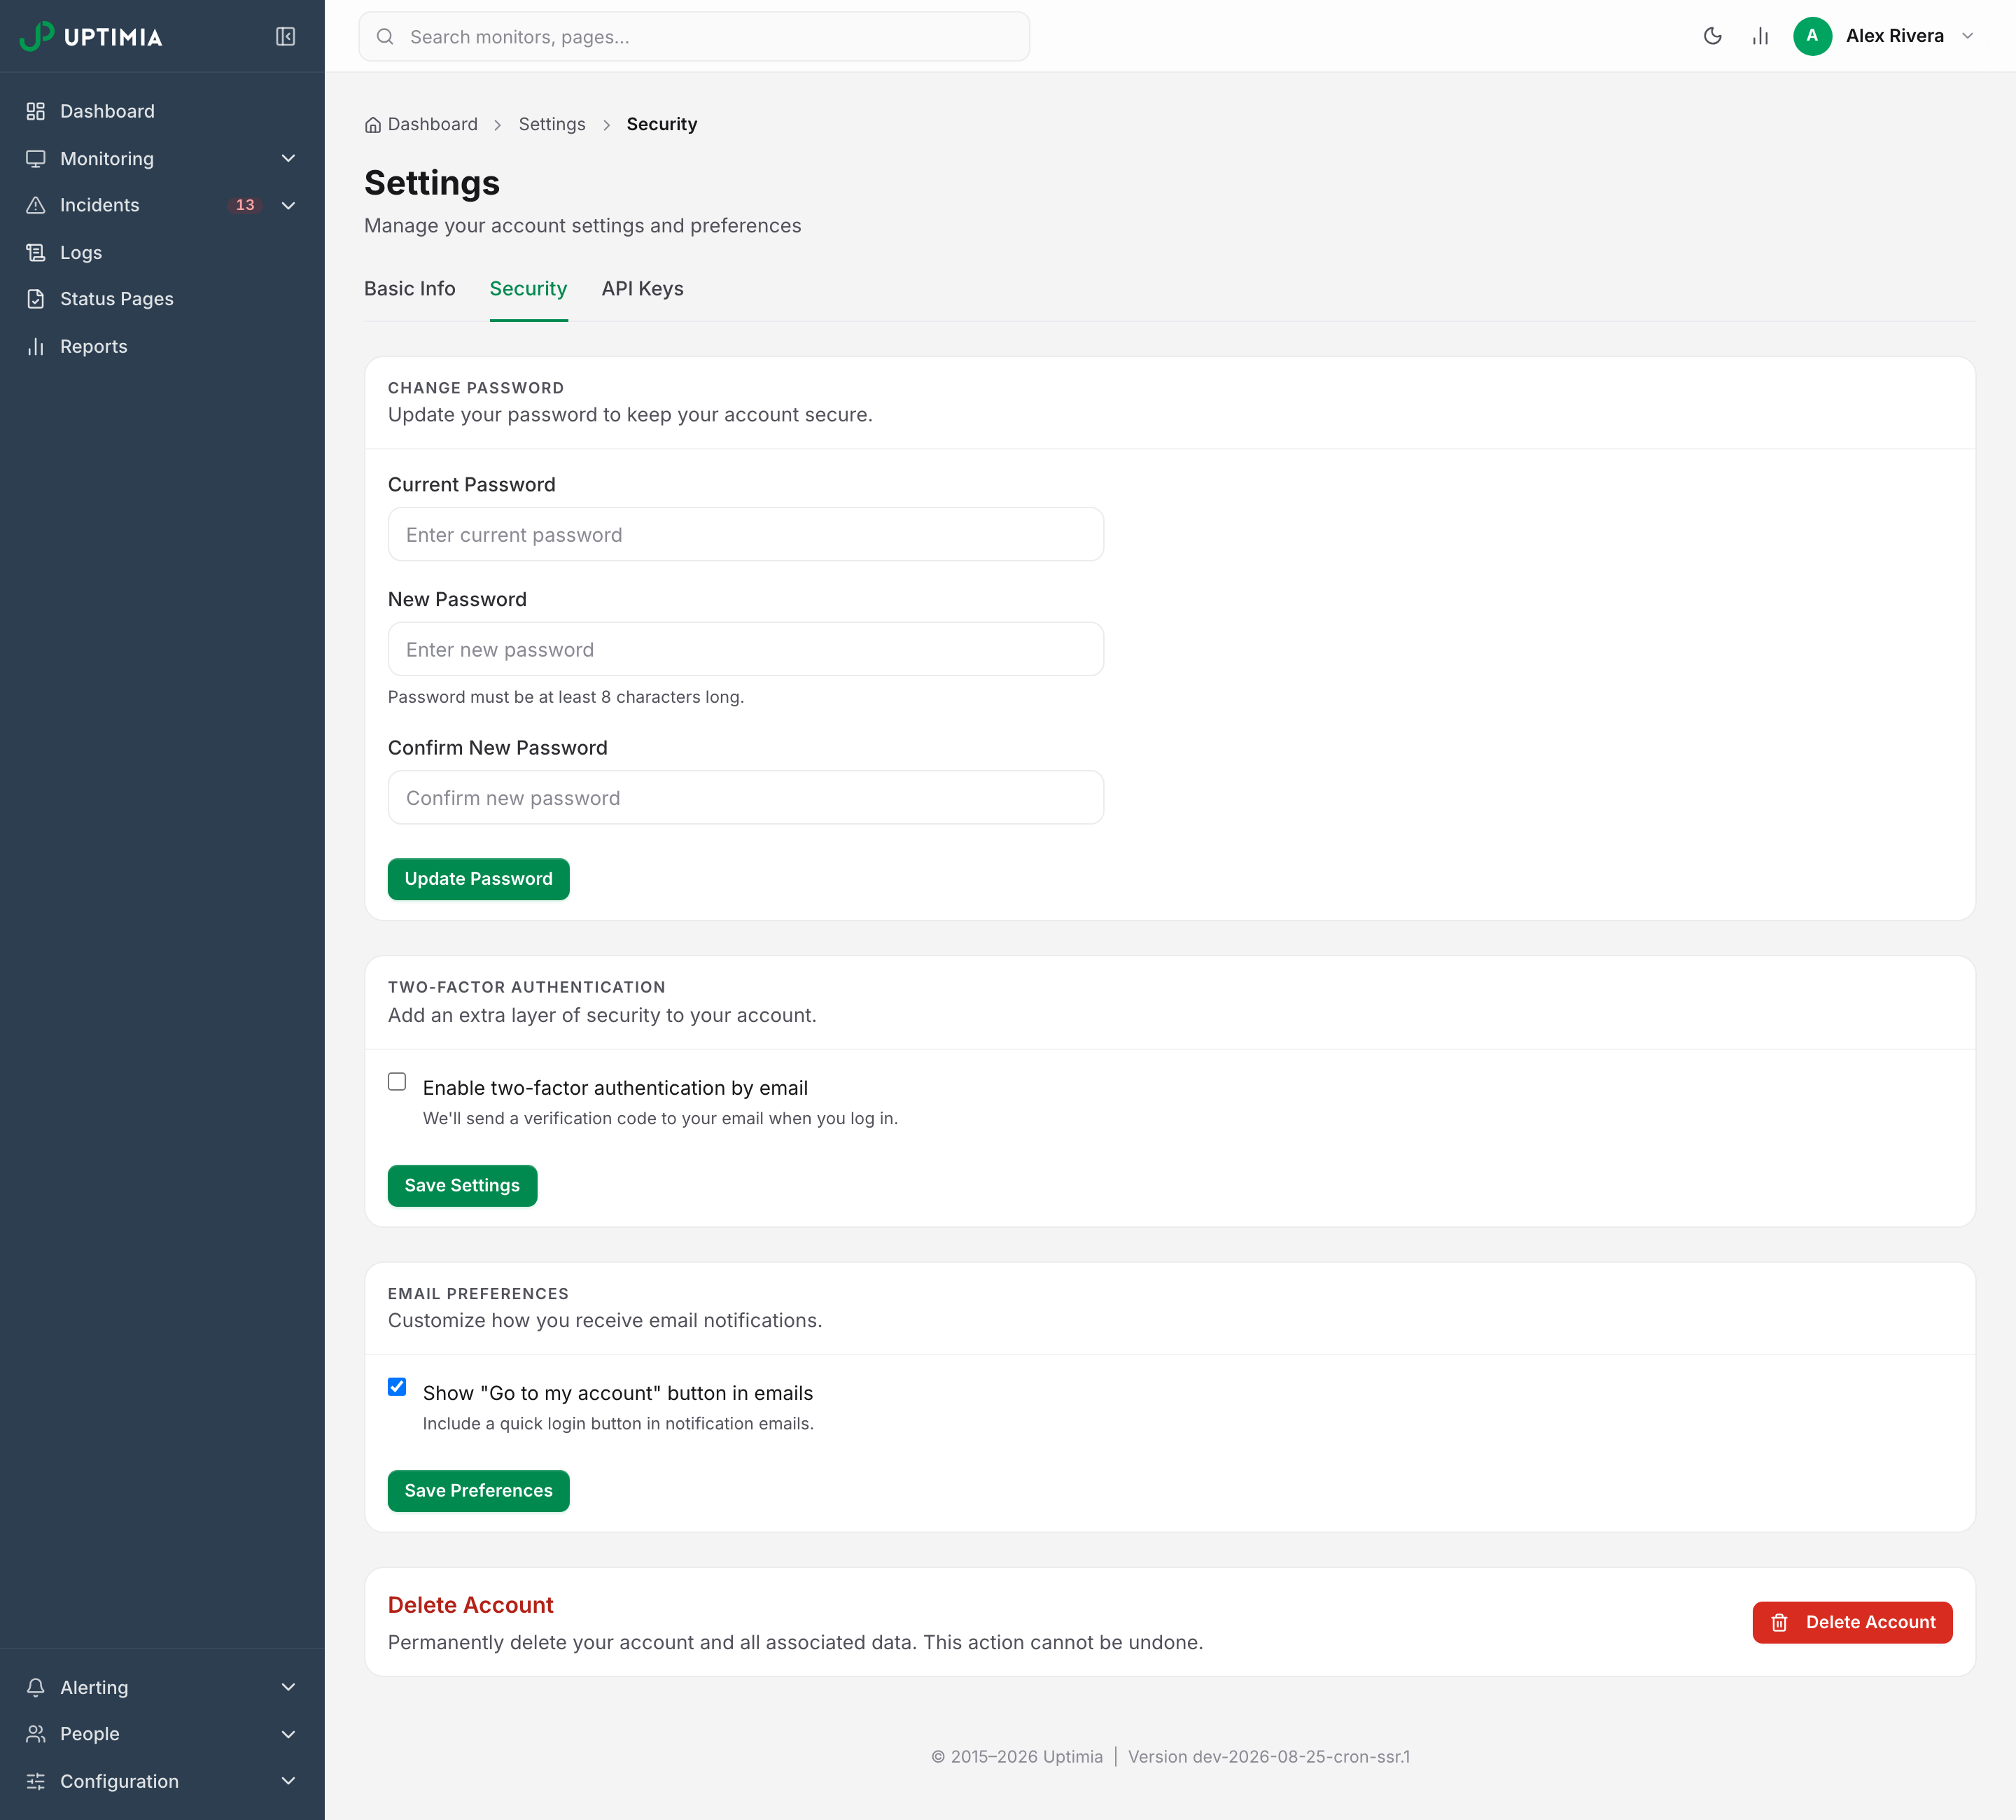This screenshot has width=2016, height=1820.
Task: Select the Security tab
Action: [x=528, y=289]
